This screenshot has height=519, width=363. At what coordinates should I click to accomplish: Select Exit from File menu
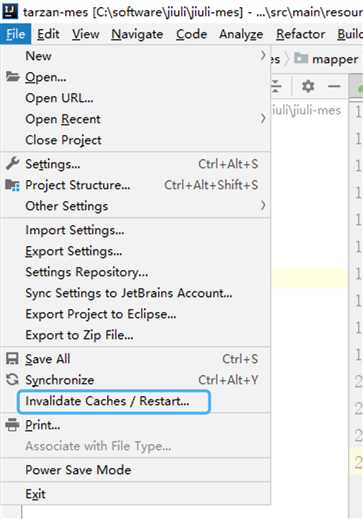click(35, 494)
